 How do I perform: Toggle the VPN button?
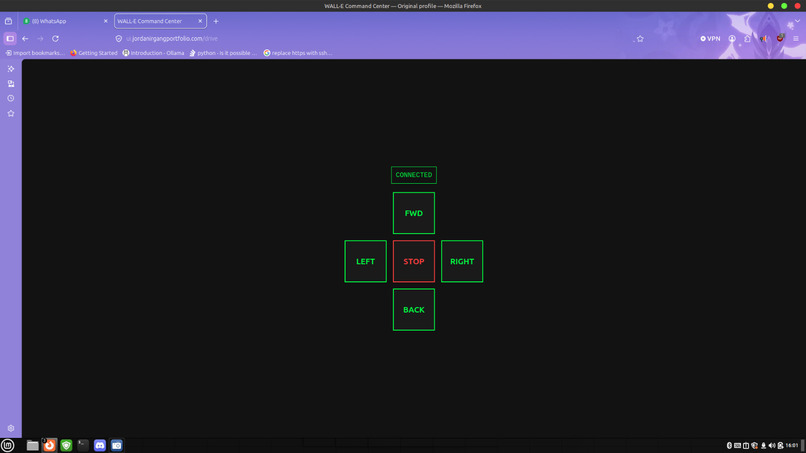click(710, 39)
